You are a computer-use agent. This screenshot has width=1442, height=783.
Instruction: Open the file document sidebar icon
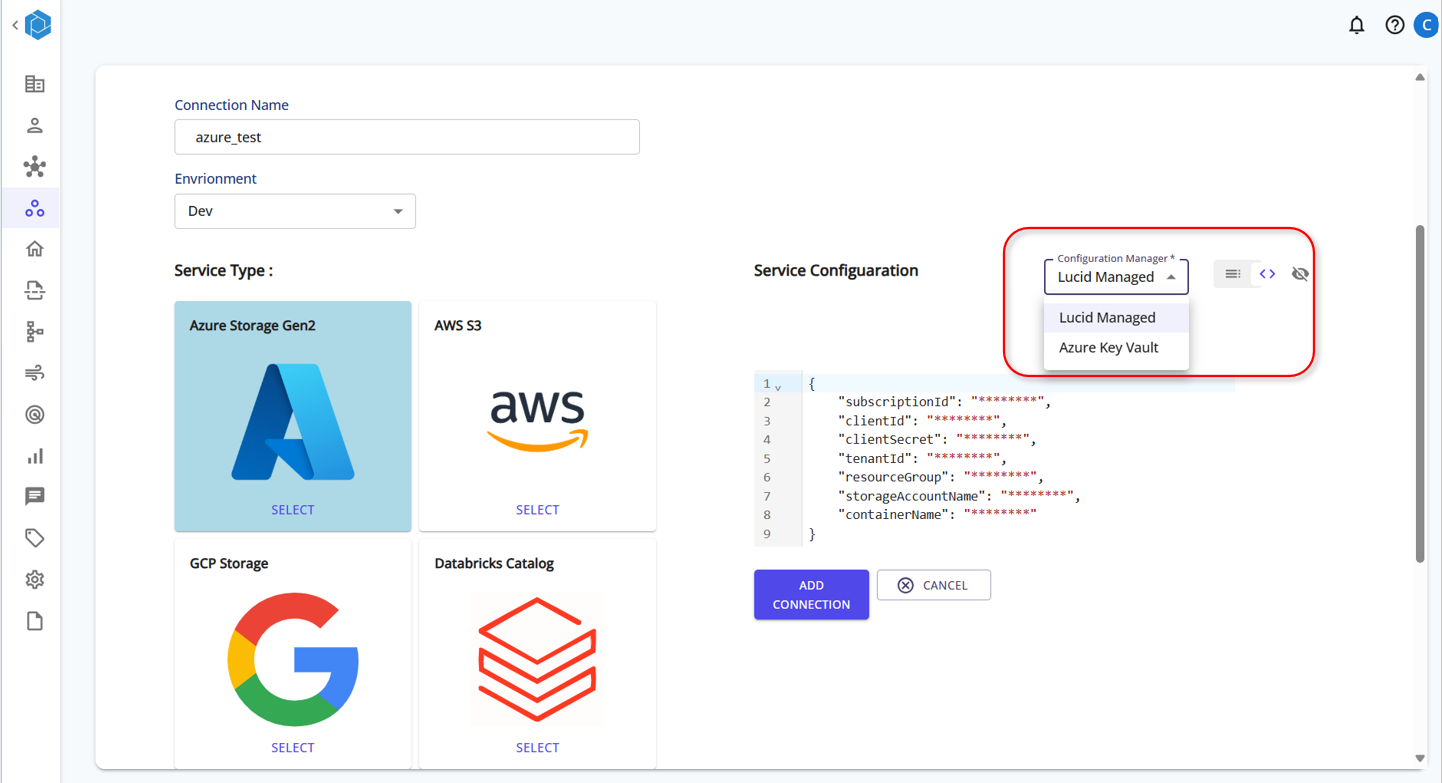[35, 621]
